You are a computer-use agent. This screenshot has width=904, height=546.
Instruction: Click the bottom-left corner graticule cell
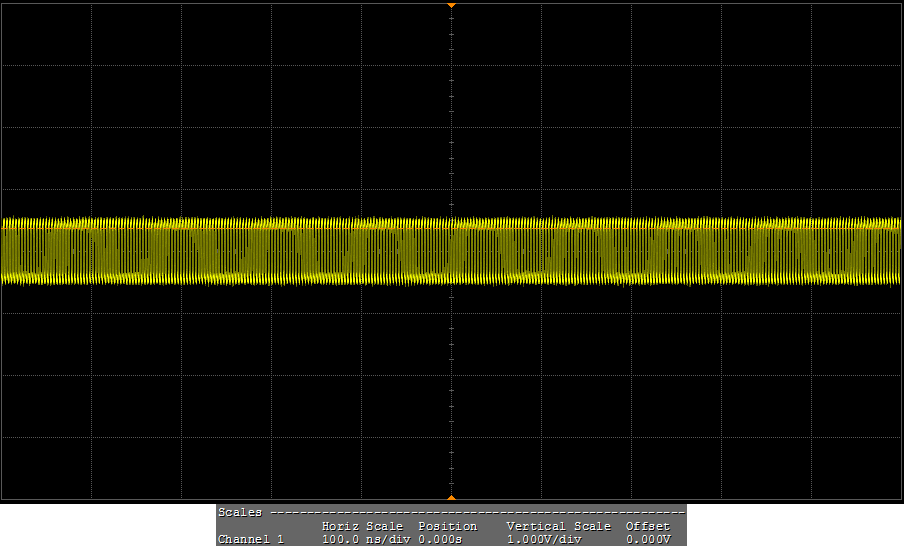coord(47,468)
